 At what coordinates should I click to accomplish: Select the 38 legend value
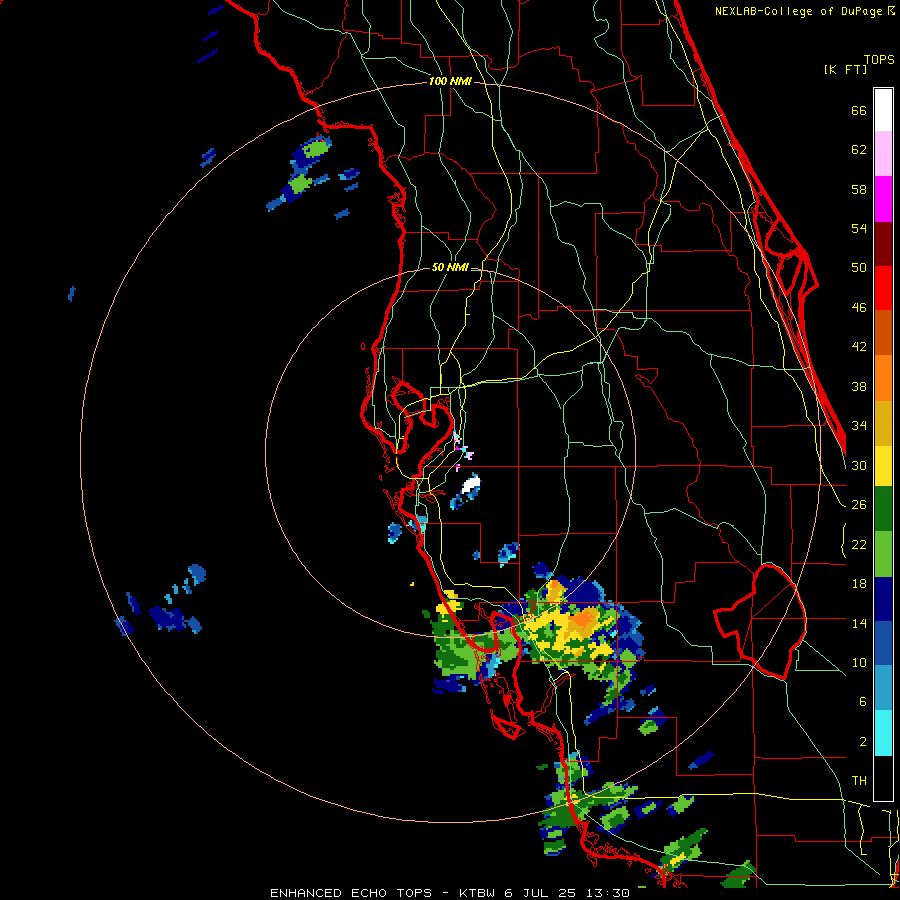859,386
